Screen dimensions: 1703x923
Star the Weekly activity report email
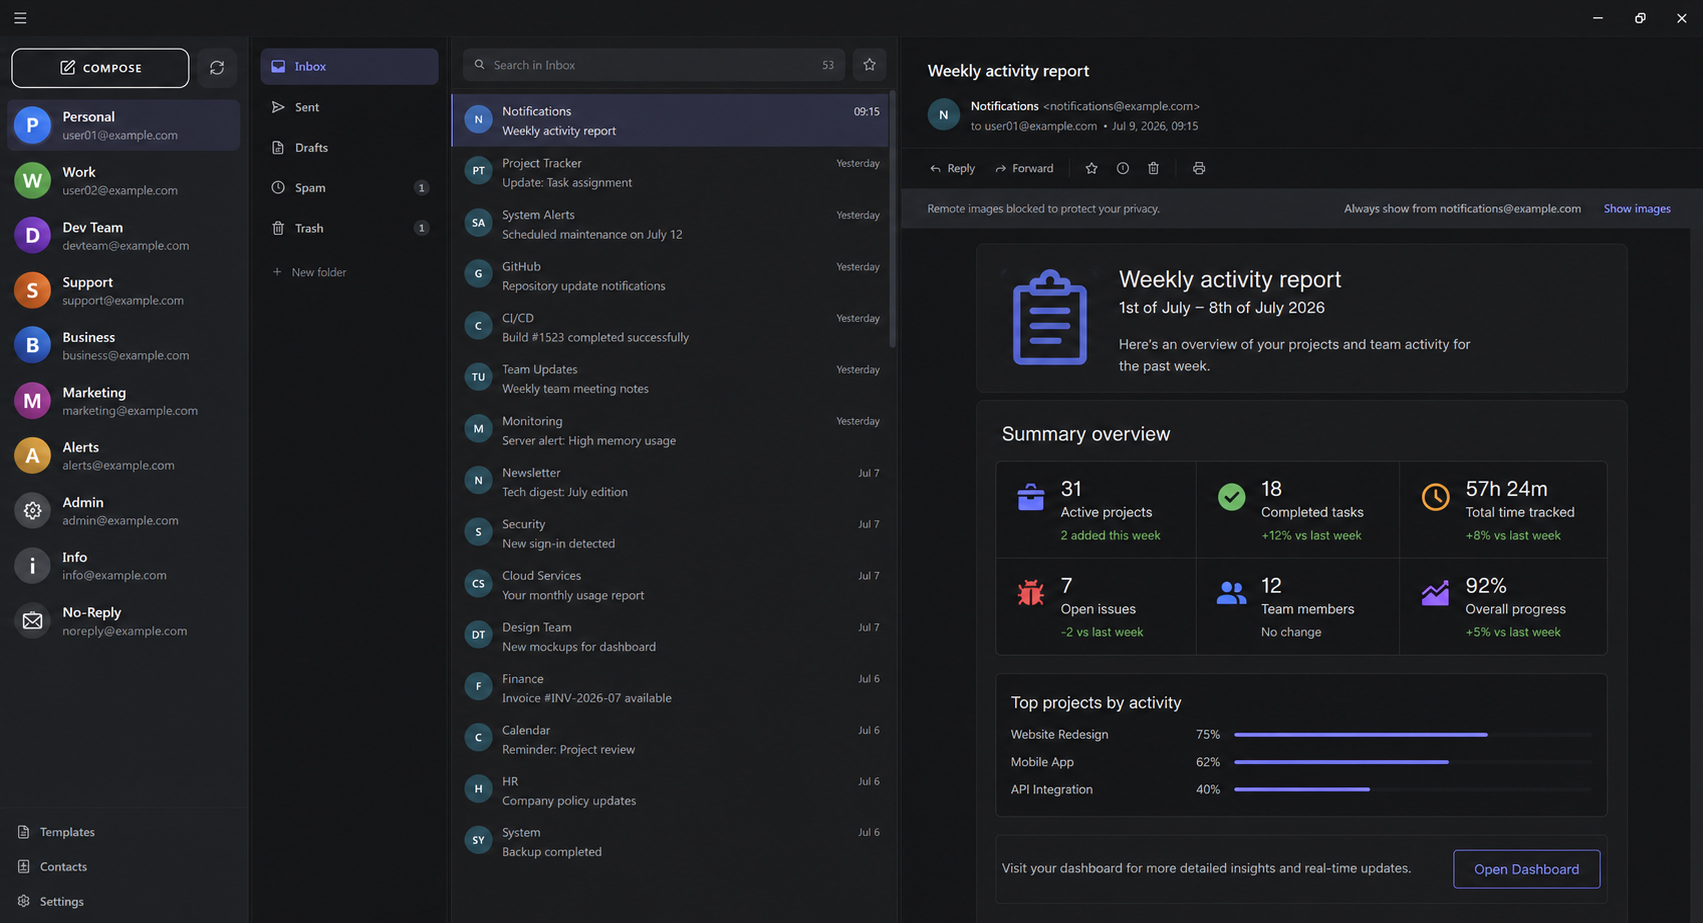pos(1091,168)
